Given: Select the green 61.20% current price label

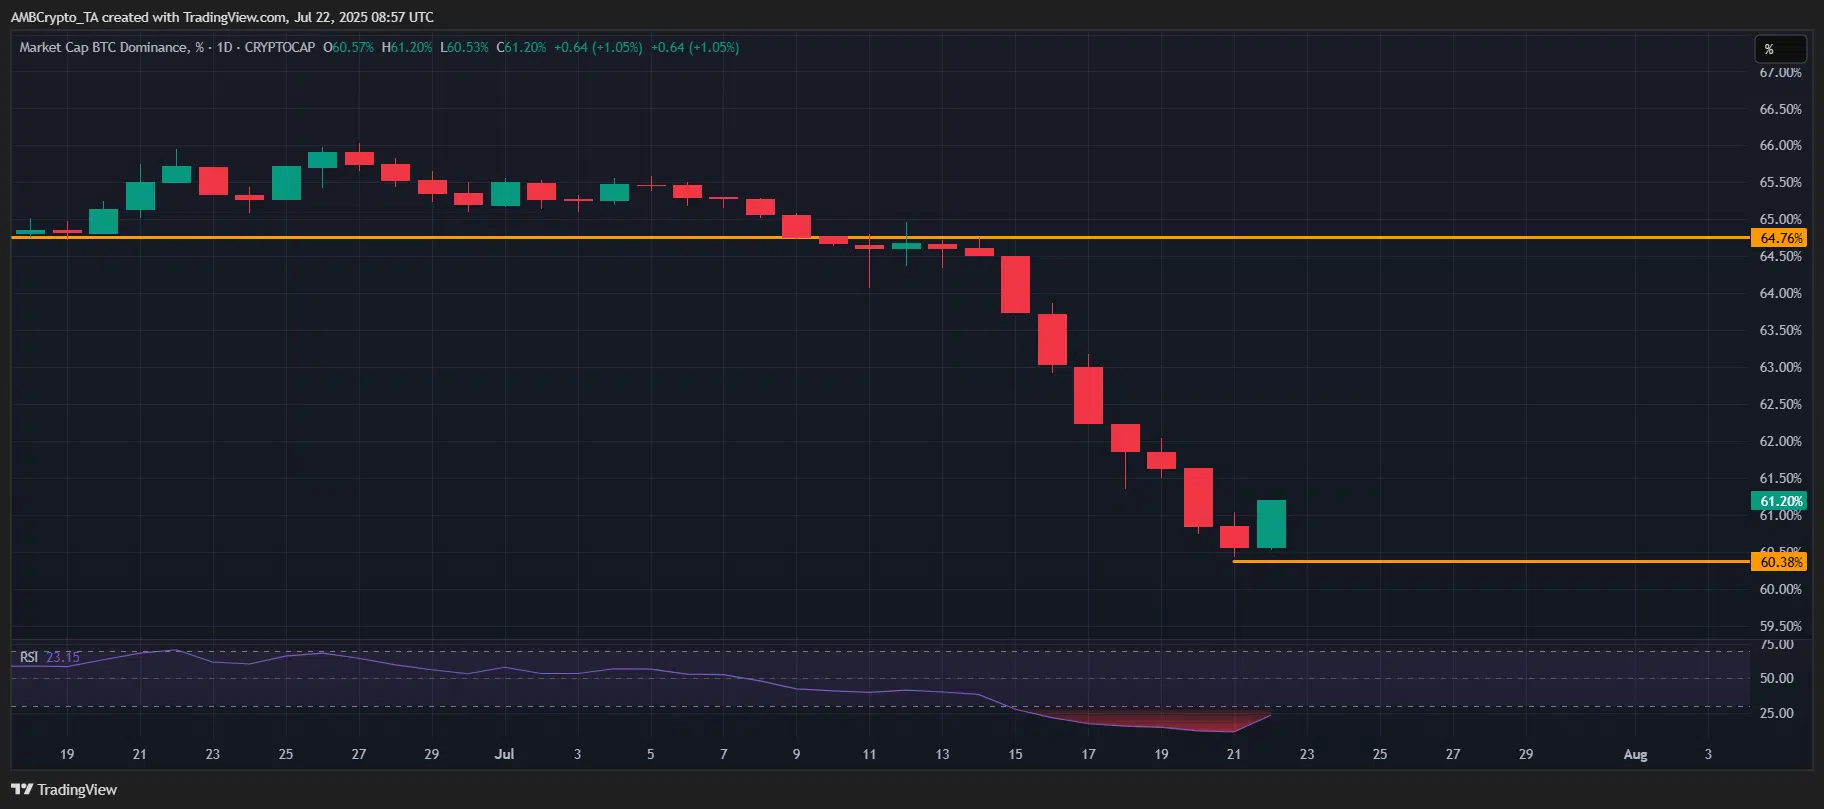Looking at the screenshot, I should [x=1780, y=501].
